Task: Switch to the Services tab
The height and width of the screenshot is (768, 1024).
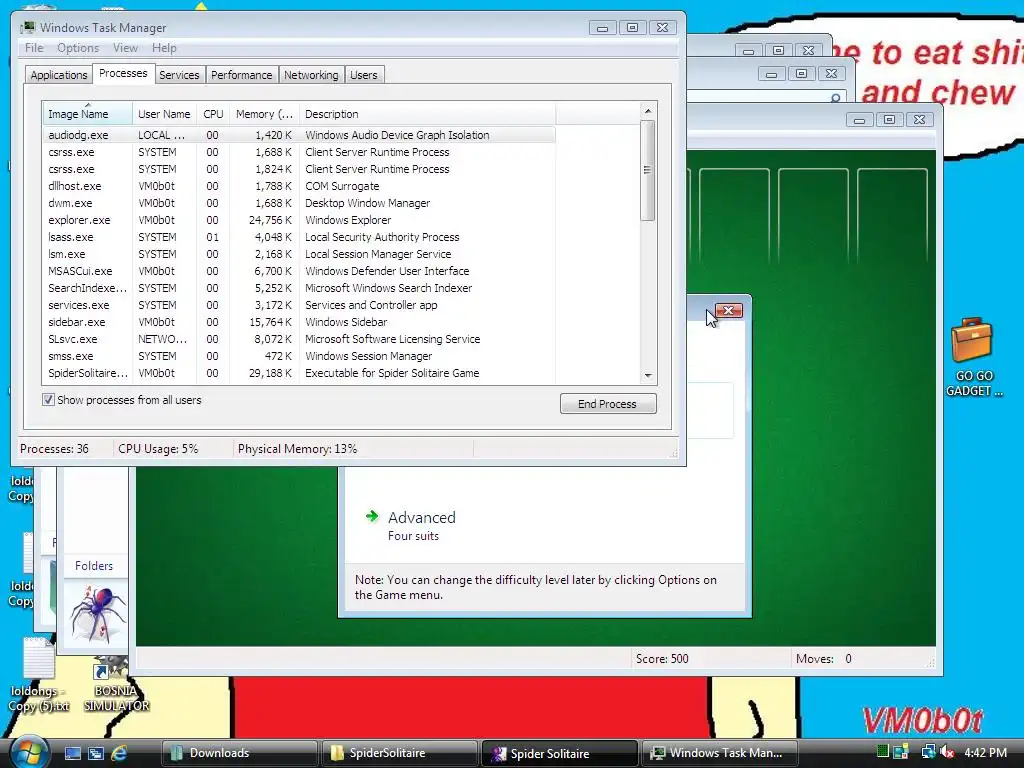Action: 179,75
